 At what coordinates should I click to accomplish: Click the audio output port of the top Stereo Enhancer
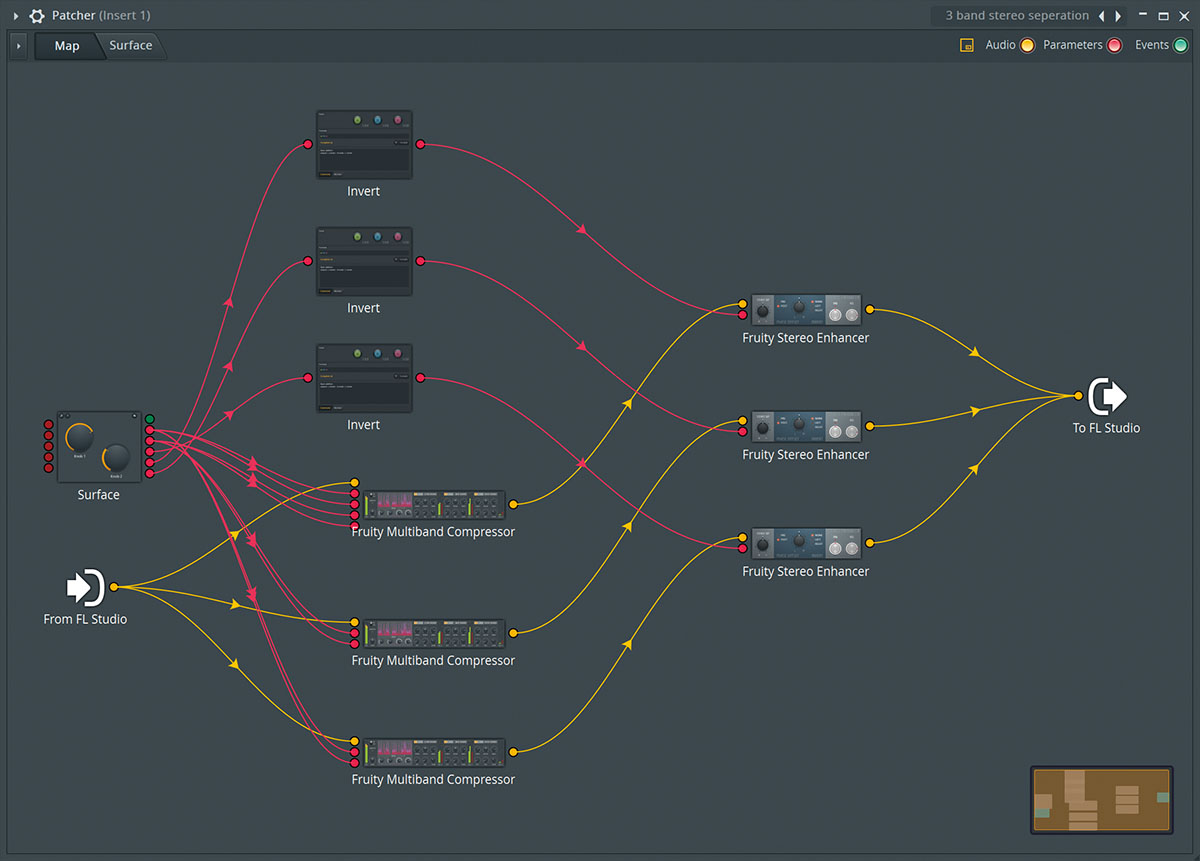tap(869, 310)
